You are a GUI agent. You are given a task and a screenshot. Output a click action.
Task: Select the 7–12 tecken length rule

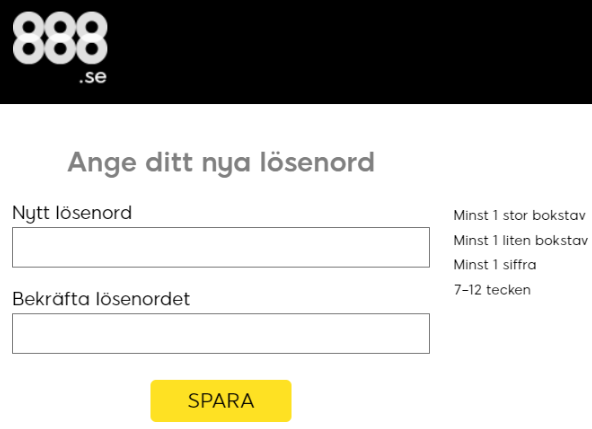[x=492, y=290]
